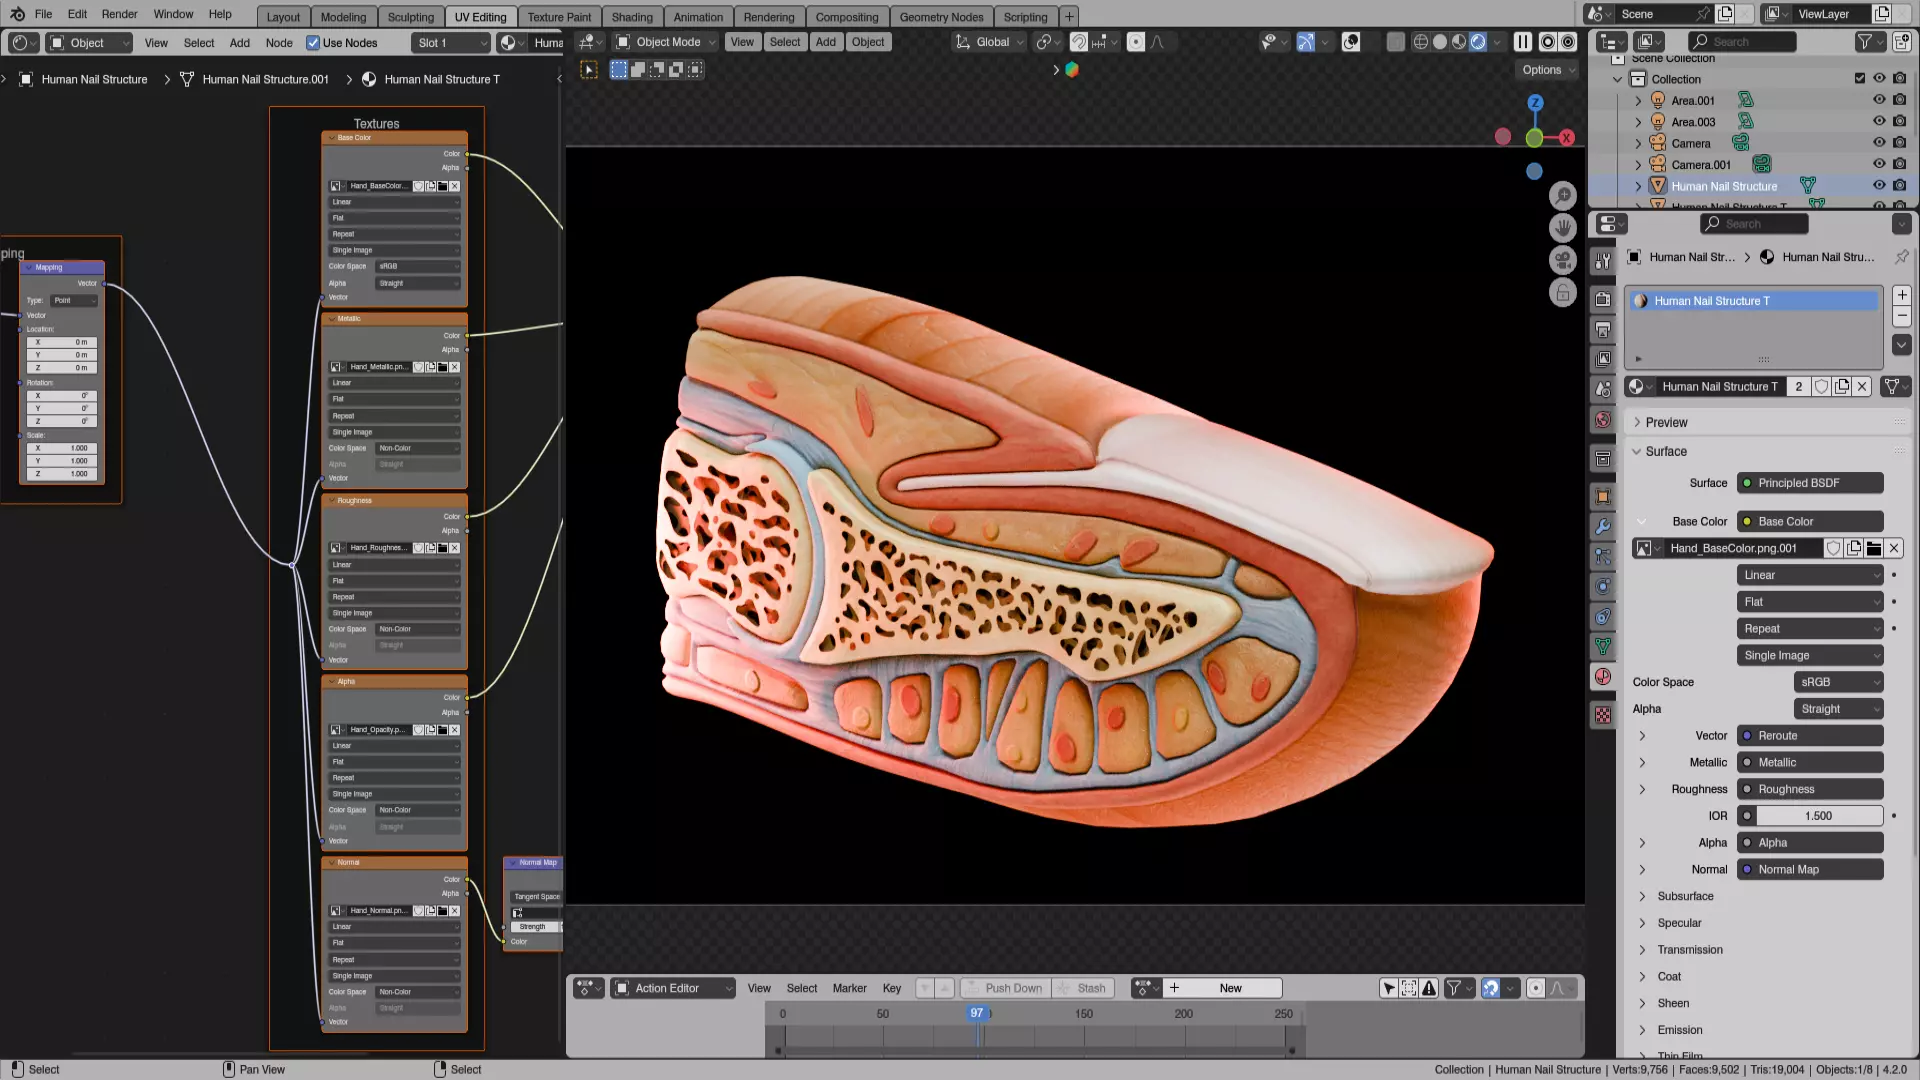This screenshot has height=1080, width=1920.
Task: Open the Render menu in top bar
Action: click(120, 14)
